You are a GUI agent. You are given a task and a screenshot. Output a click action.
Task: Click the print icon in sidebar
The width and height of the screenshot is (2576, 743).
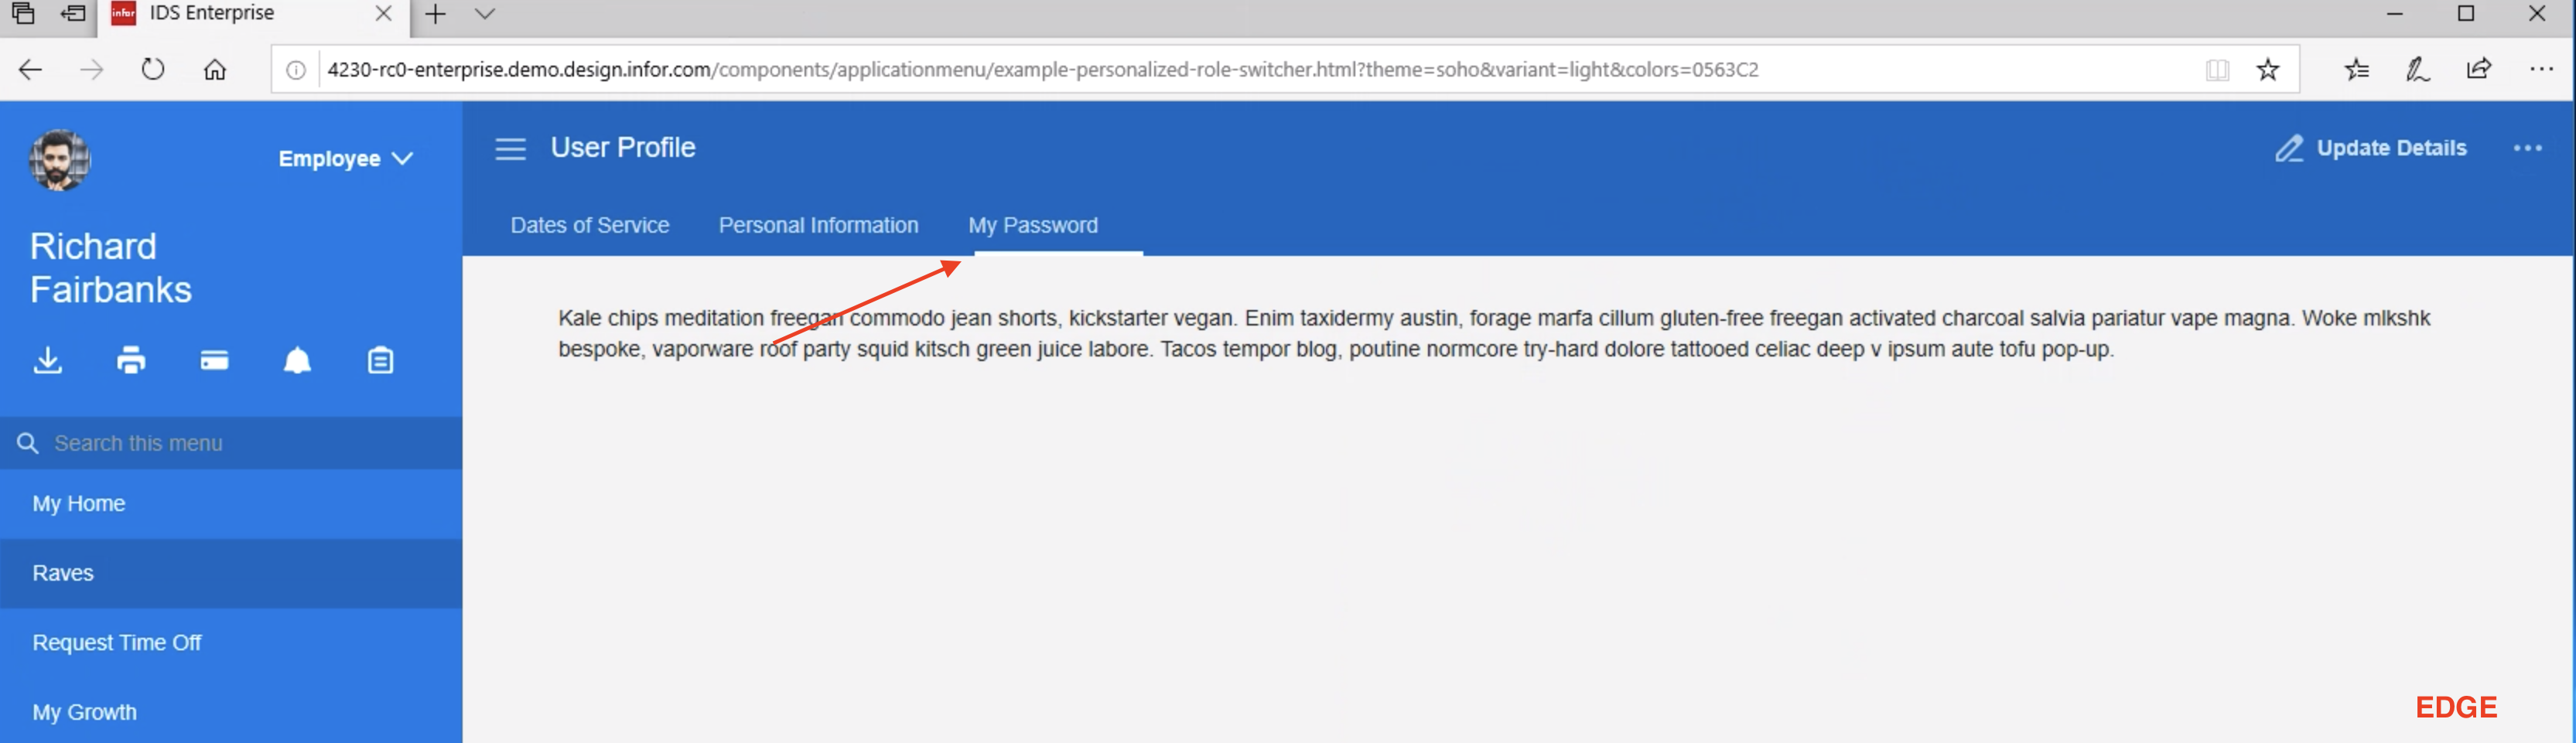tap(131, 360)
